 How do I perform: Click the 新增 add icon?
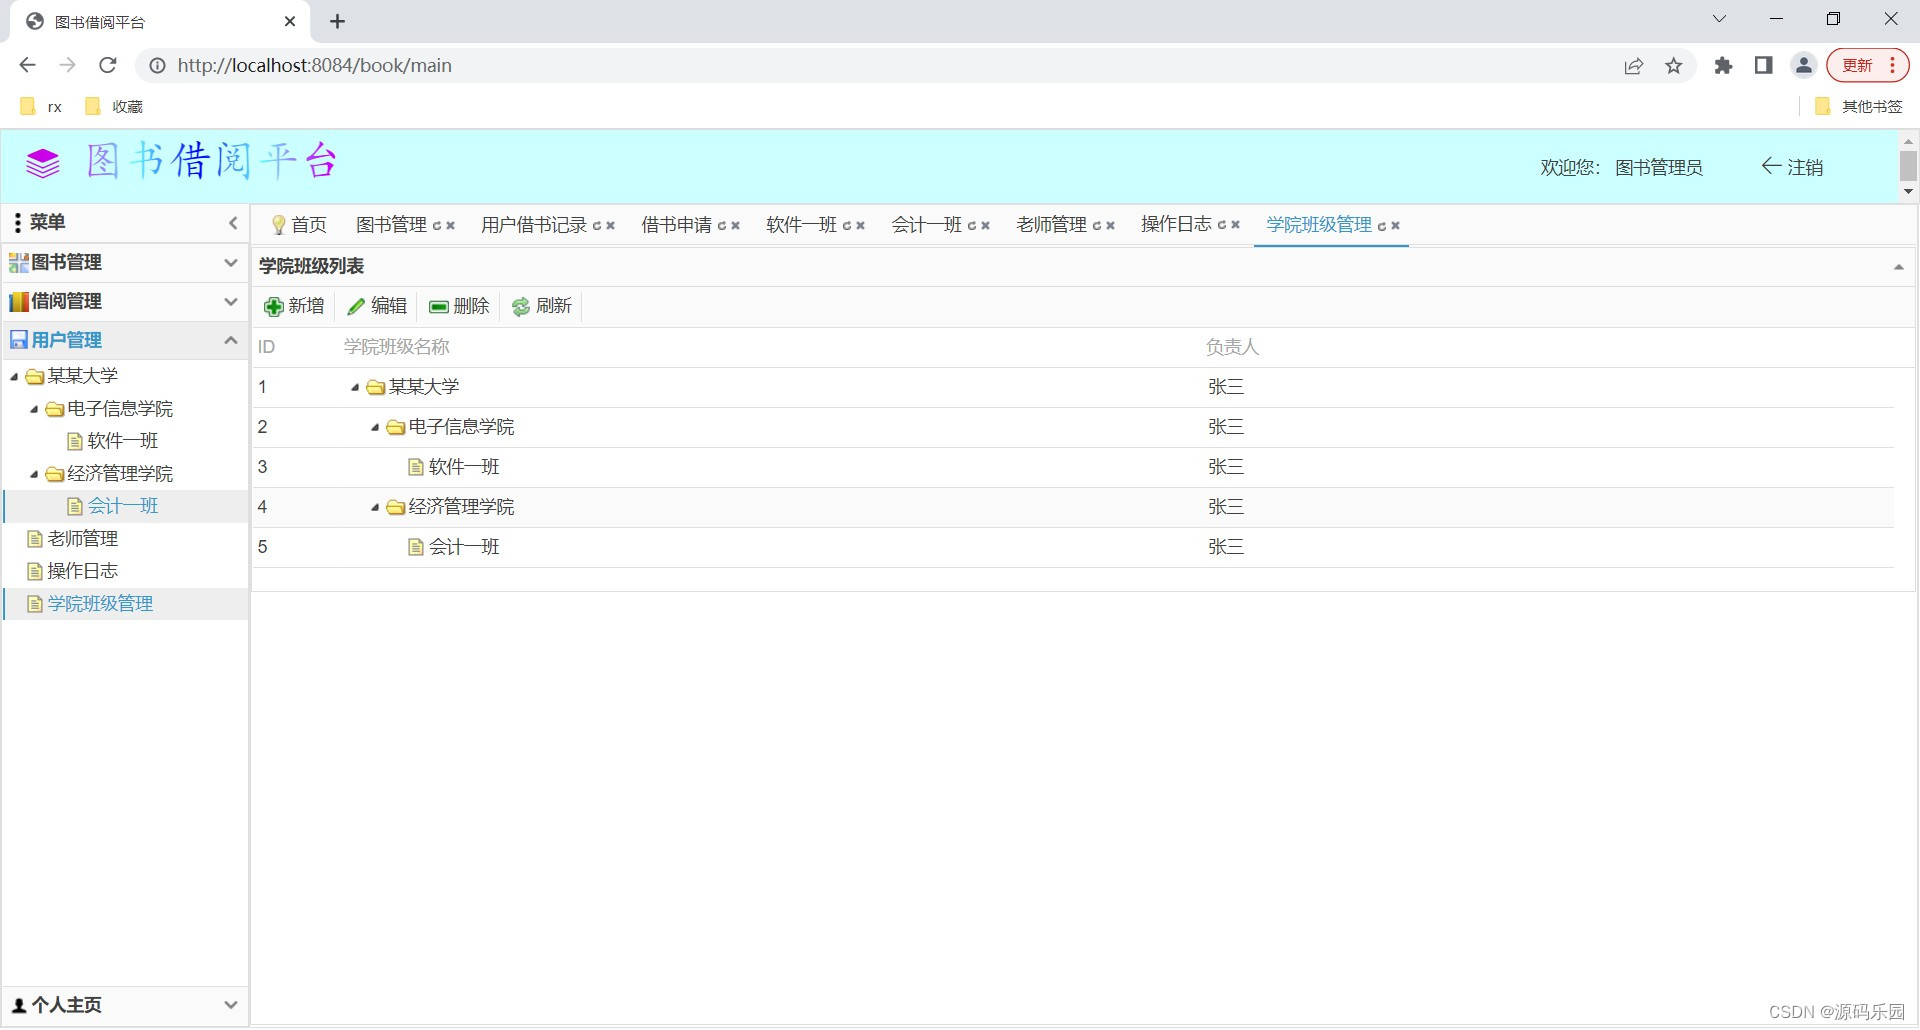pyautogui.click(x=274, y=306)
